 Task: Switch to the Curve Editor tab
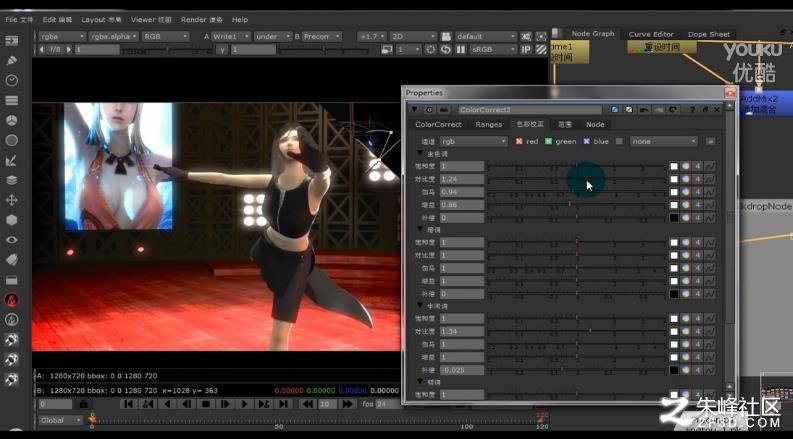651,34
